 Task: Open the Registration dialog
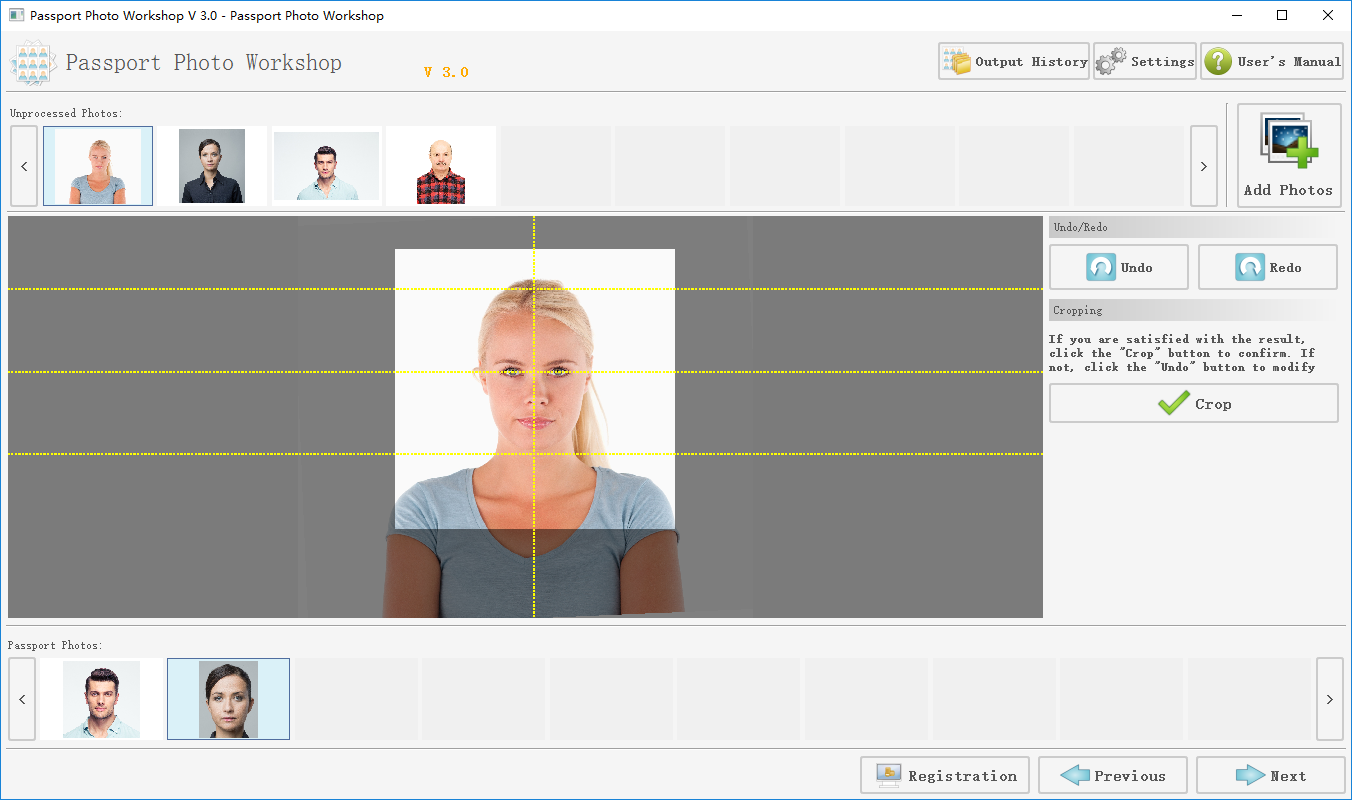coord(944,775)
